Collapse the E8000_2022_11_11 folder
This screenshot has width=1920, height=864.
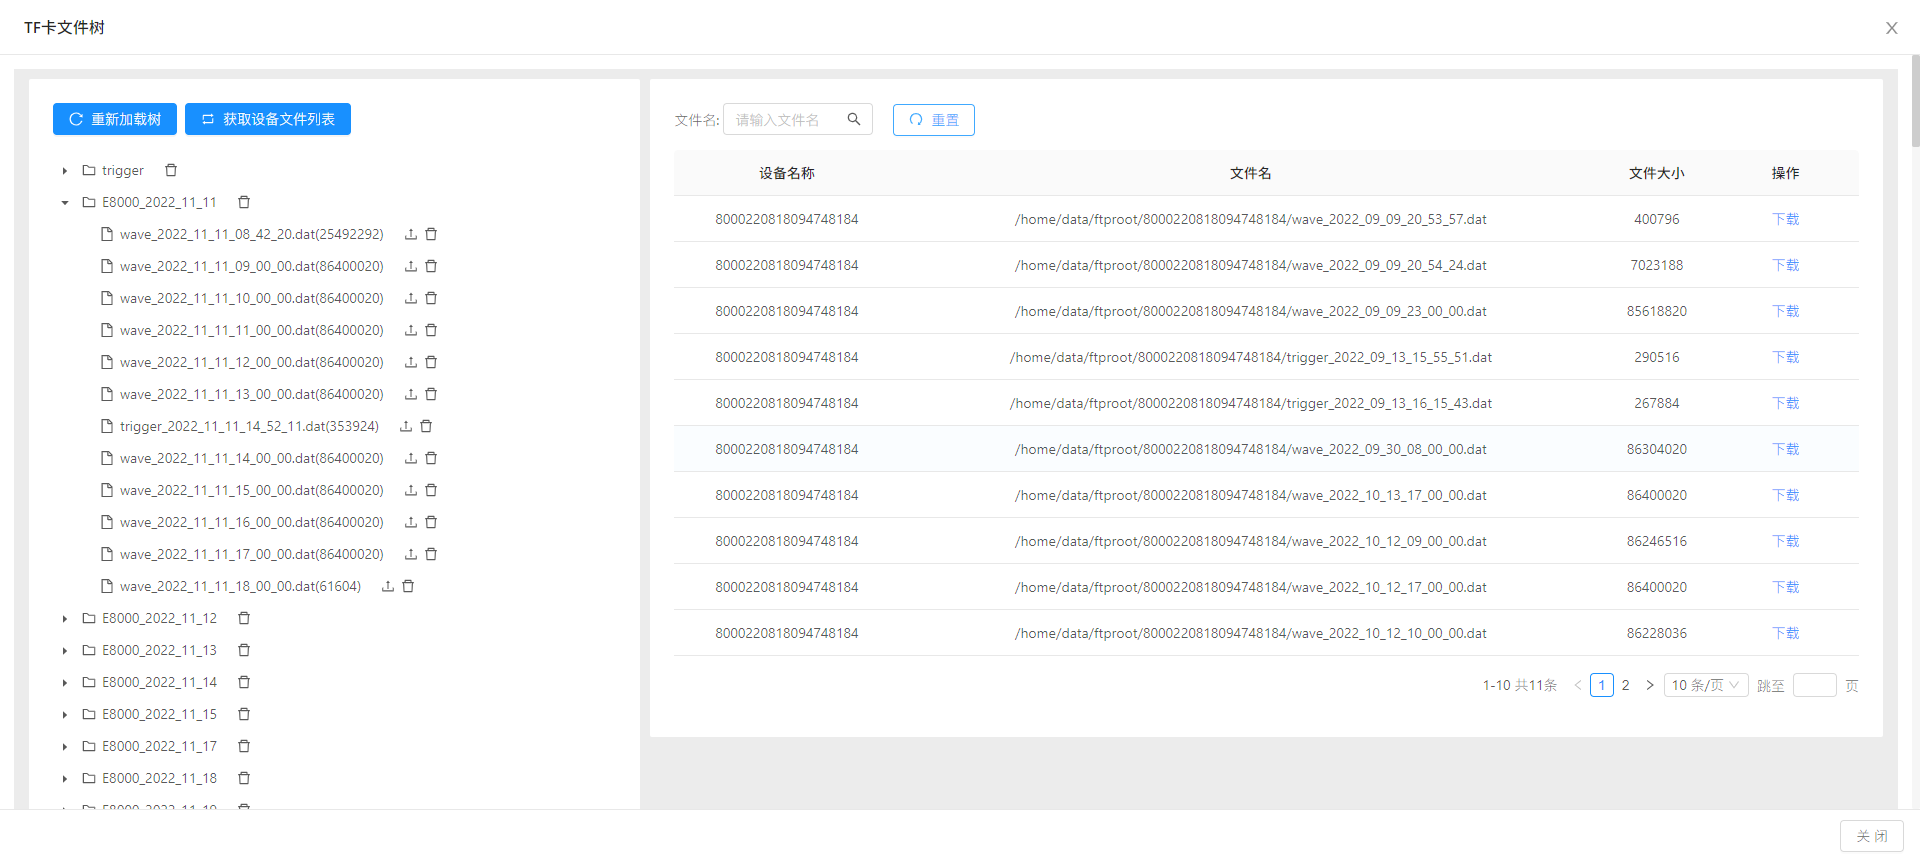(x=65, y=202)
